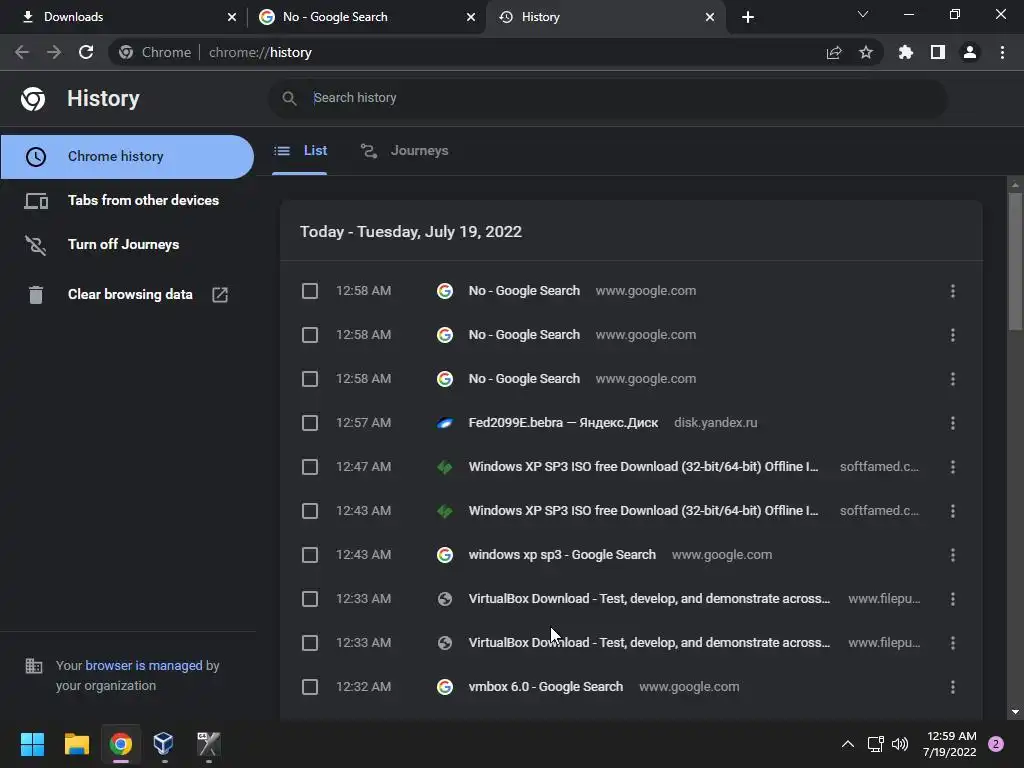1024x768 pixels.
Task: Open a new tab with plus button
Action: tap(748, 17)
